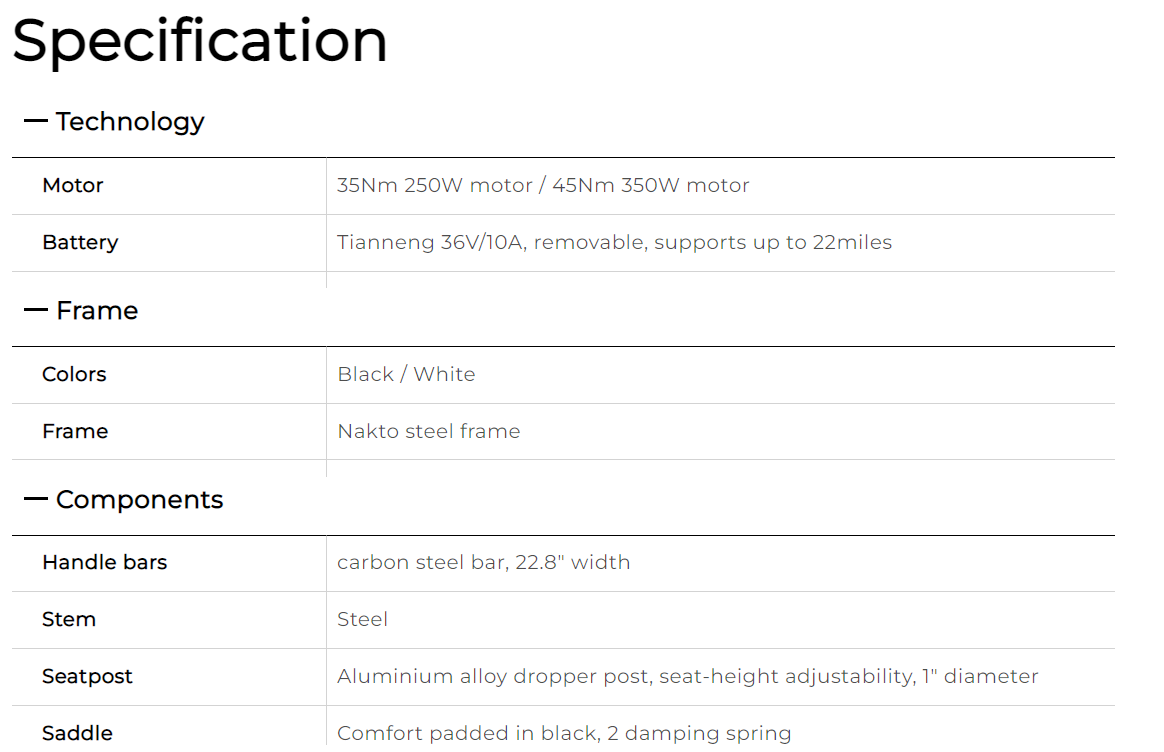
Task: Click the Stem row label
Action: (x=69, y=619)
